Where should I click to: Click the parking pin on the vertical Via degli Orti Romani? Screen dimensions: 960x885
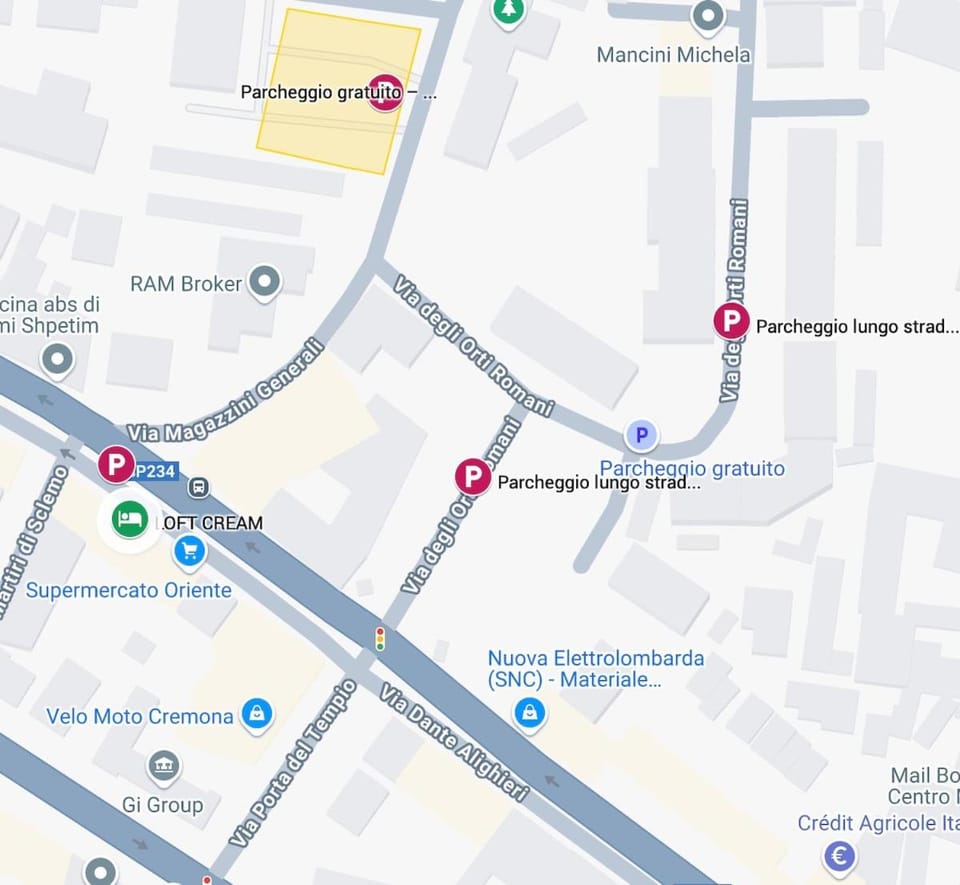[732, 320]
